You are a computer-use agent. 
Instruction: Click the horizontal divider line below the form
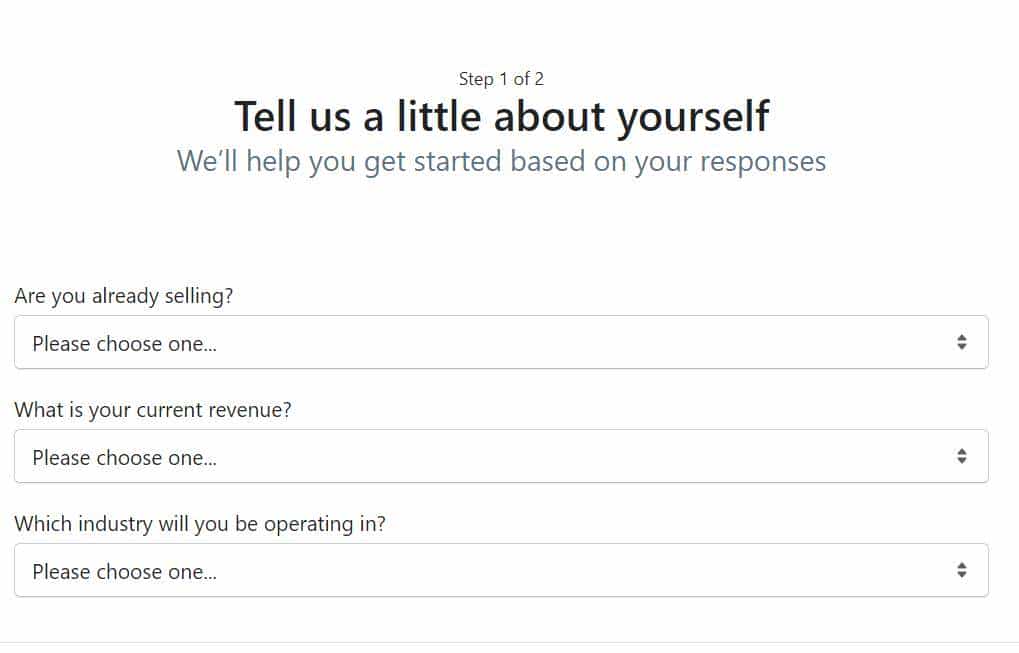coord(509,642)
